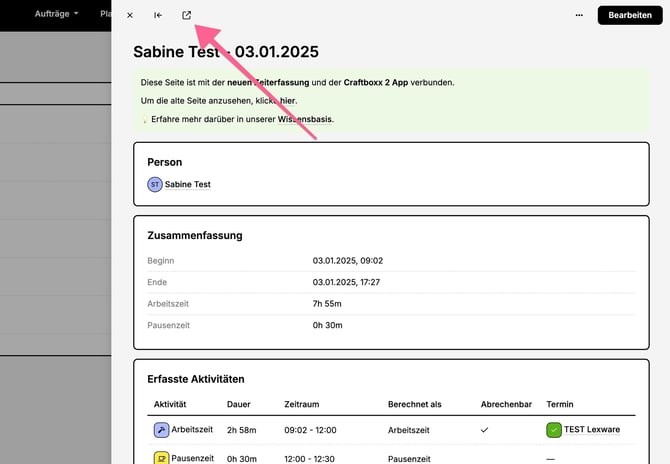Click the green checkmark appointment icon
Screen dimensions: 670x464
(x=554, y=430)
